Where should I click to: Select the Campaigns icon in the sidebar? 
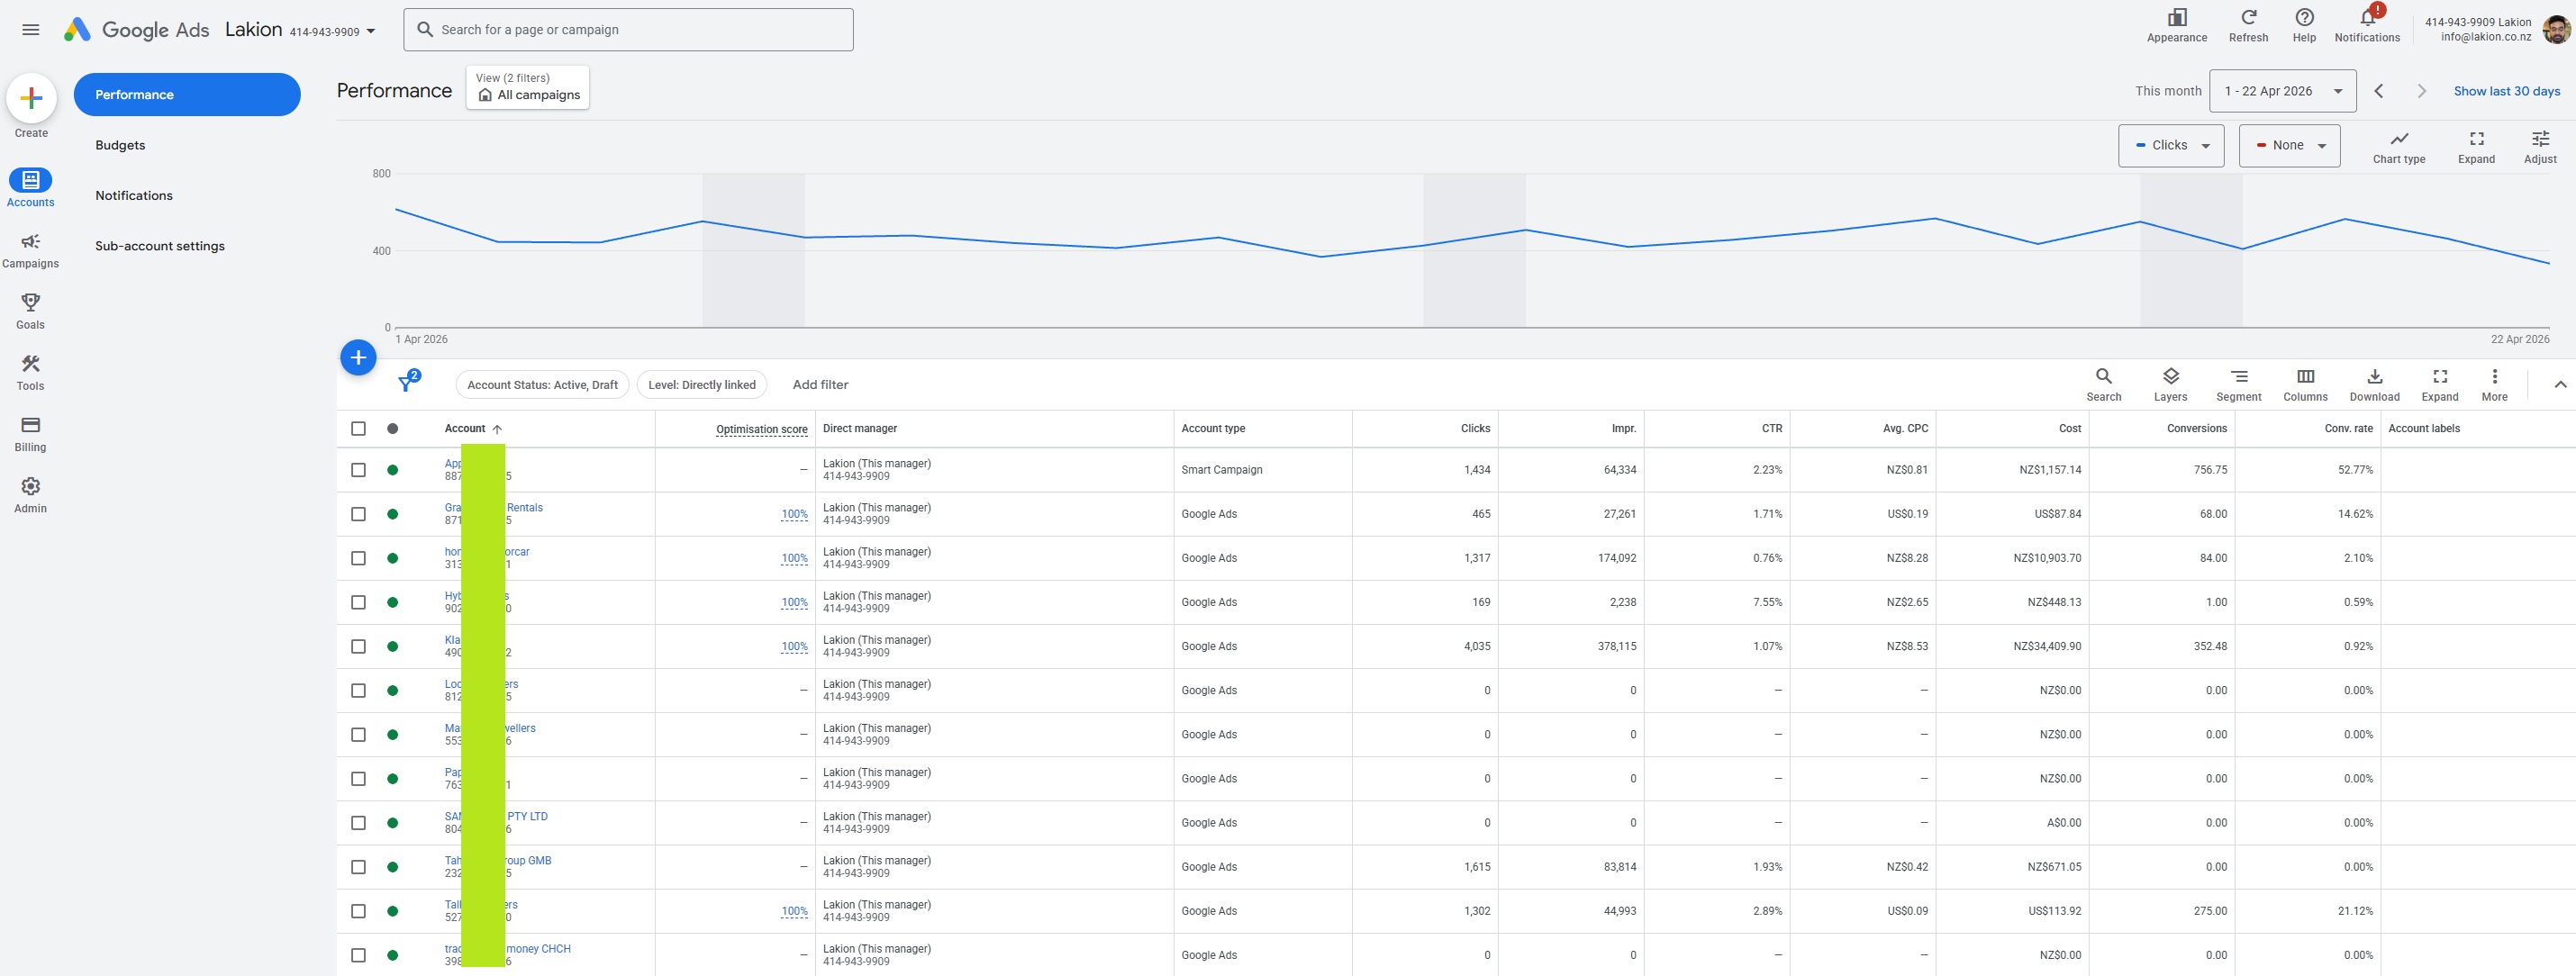click(30, 245)
